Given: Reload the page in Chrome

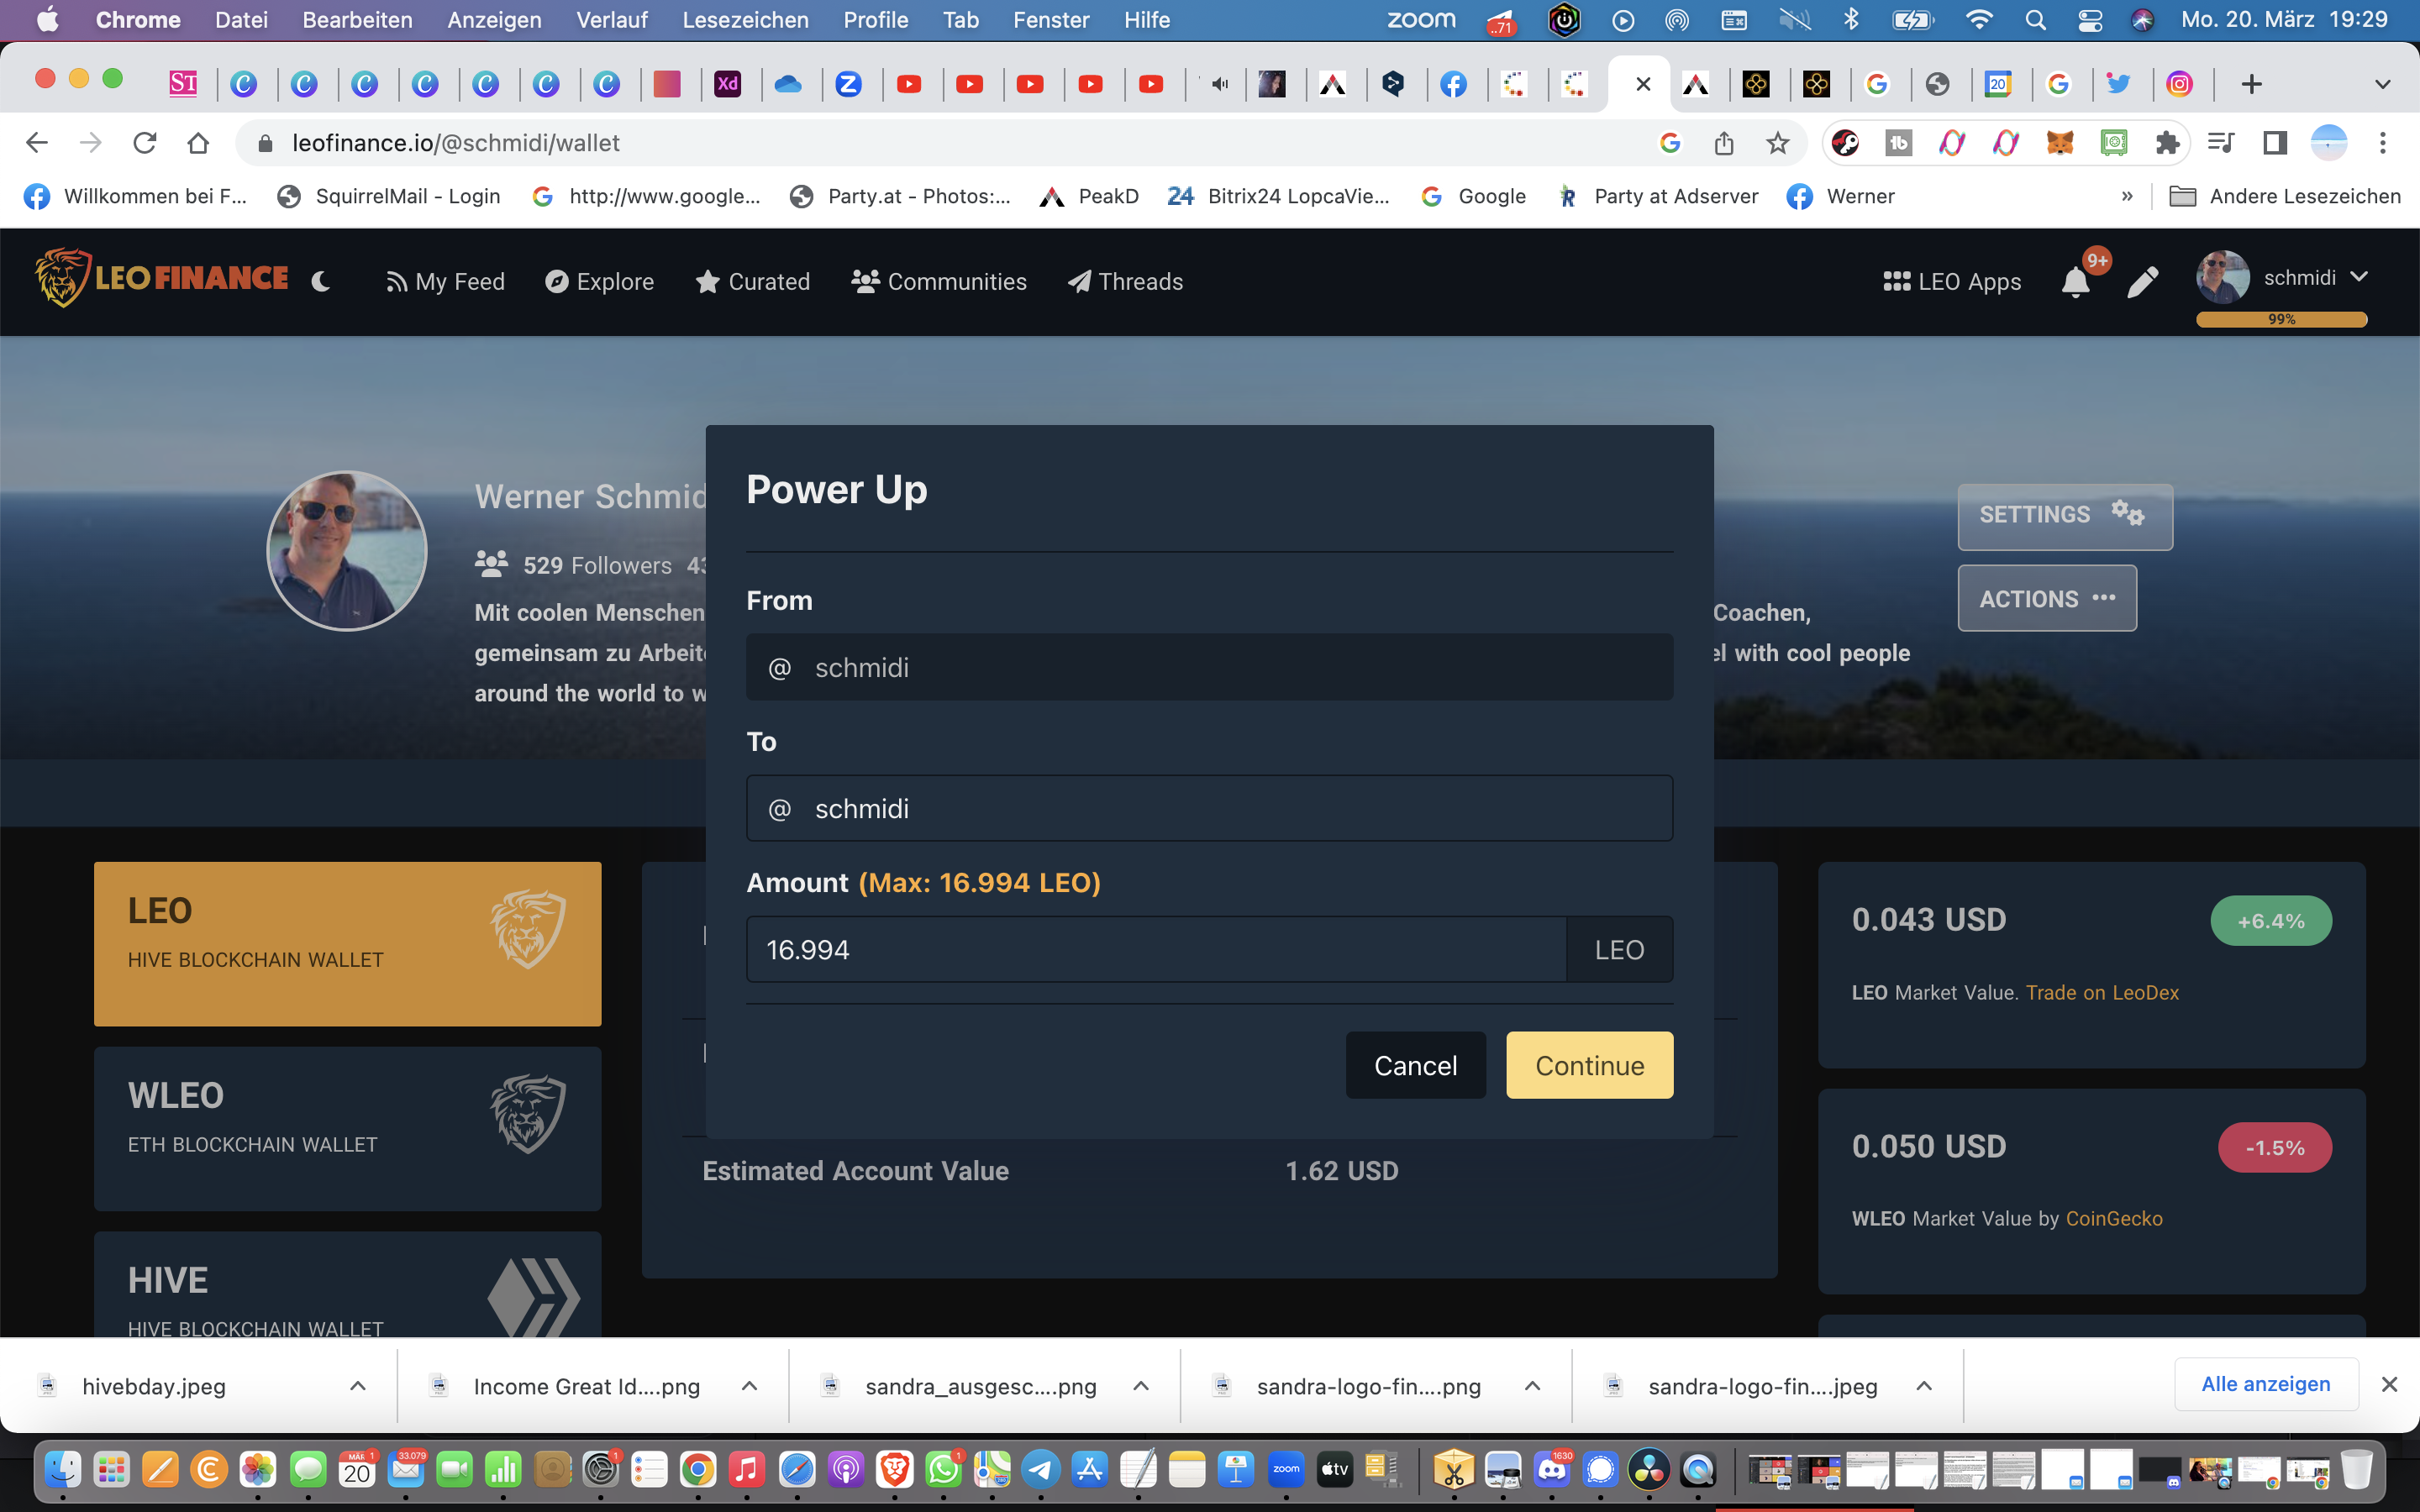Looking at the screenshot, I should tap(145, 143).
